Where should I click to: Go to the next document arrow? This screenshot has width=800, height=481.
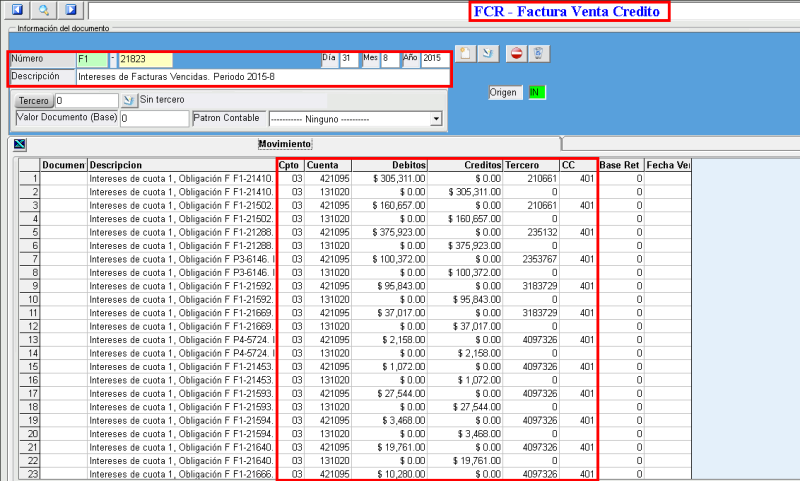click(69, 10)
